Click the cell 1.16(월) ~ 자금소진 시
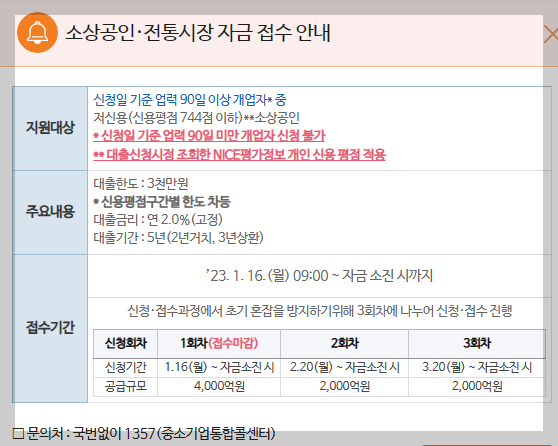The height and width of the screenshot is (446, 558). pos(219,367)
